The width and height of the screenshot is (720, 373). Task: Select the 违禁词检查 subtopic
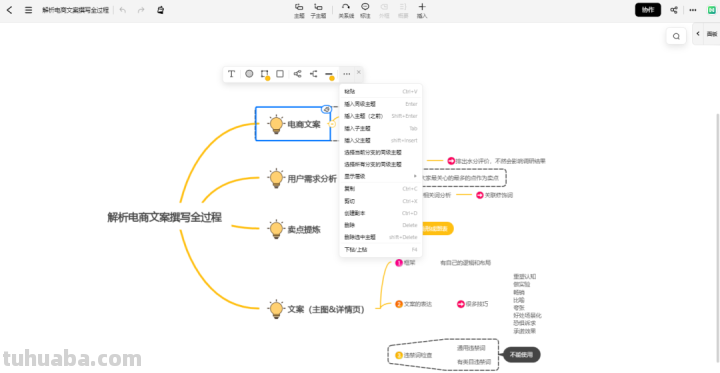click(x=413, y=355)
